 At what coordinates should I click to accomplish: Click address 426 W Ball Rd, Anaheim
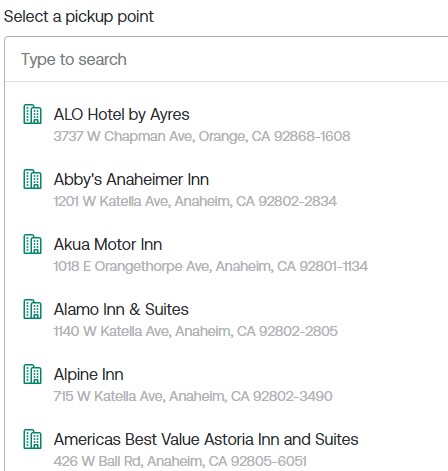pyautogui.click(x=180, y=461)
